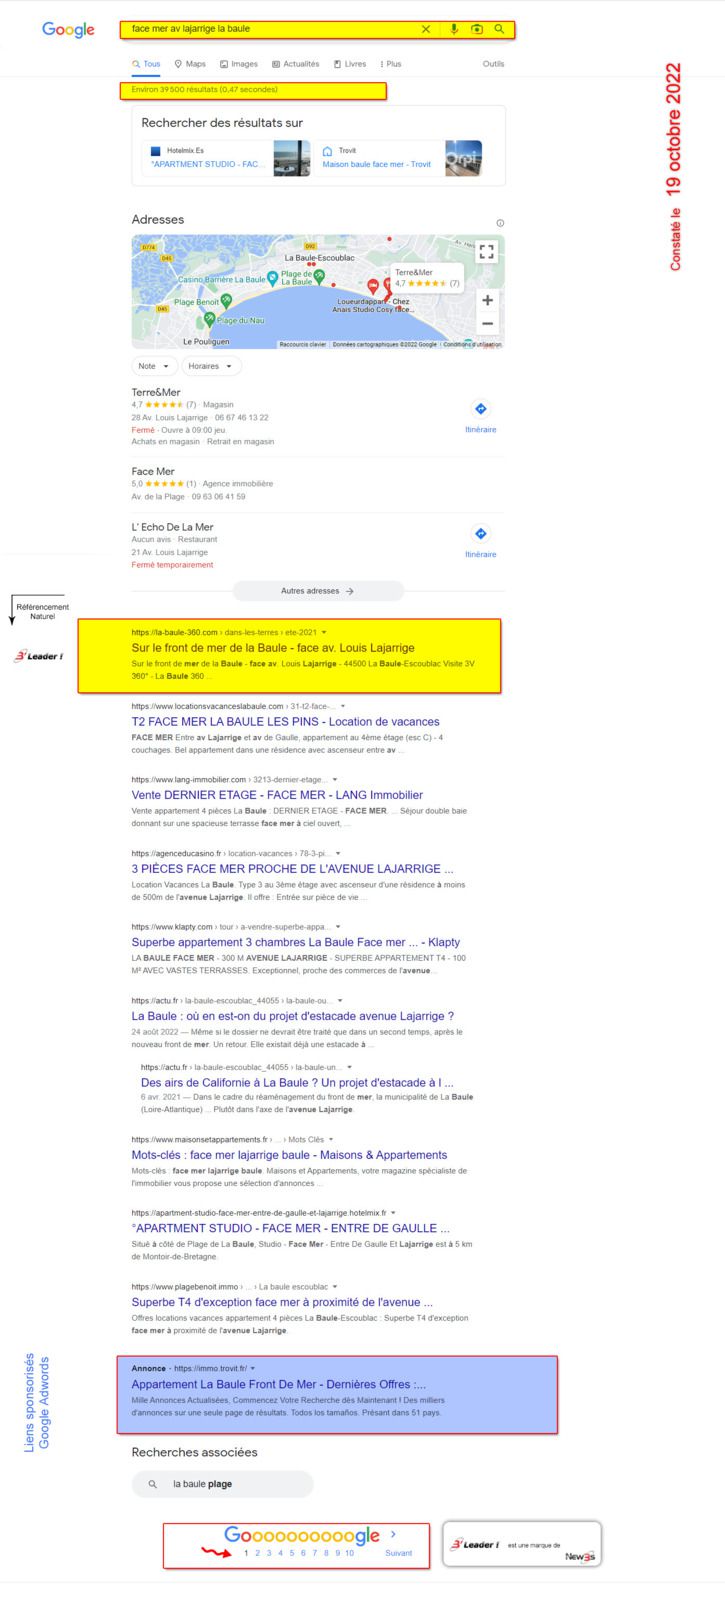Focus the search query input field
Screen dimensions: 725x1600
point(270,29)
